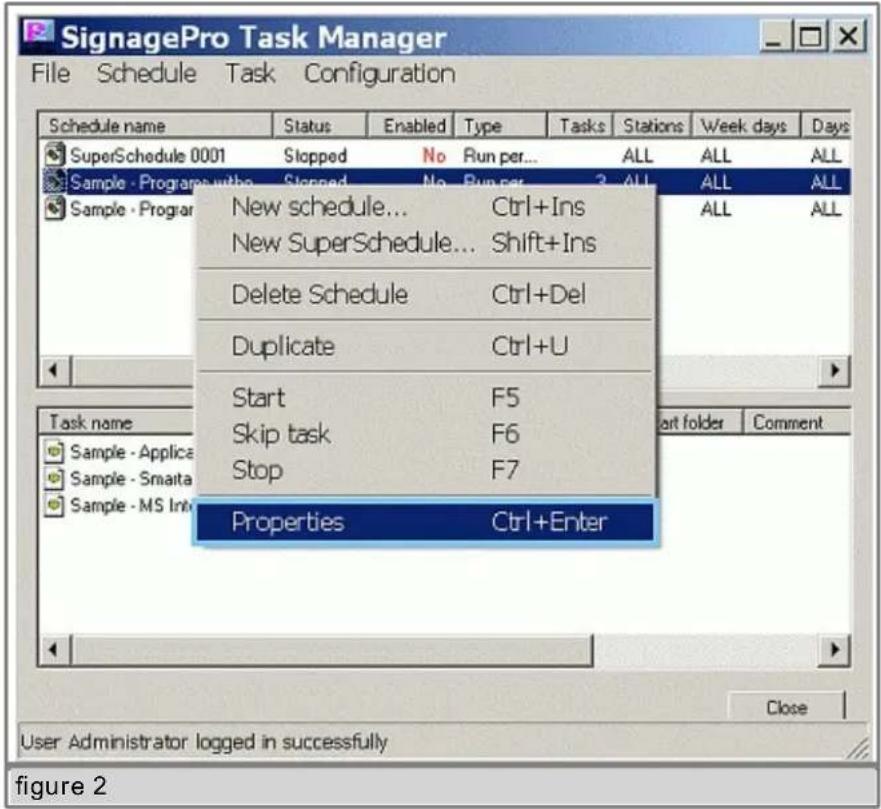This screenshot has height=809, width=881.
Task: Click the Enabled column header
Action: point(410,125)
